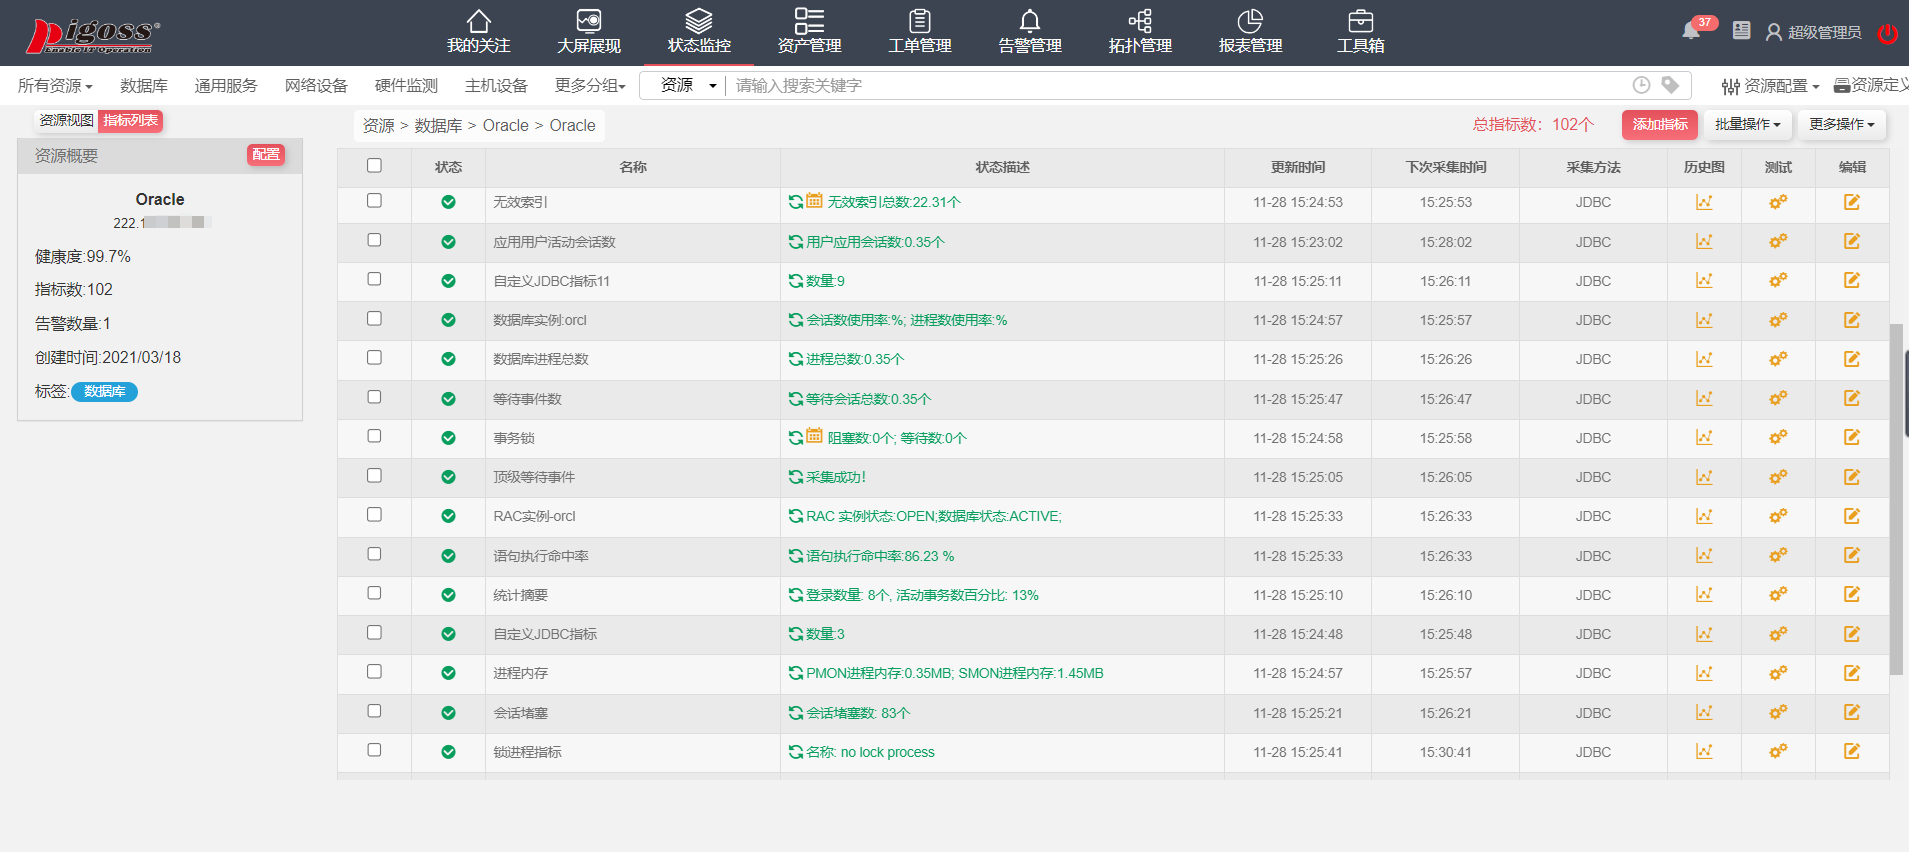Open the 状态监控 status monitoring section
Screen dimensions: 1909x852
(699, 32)
